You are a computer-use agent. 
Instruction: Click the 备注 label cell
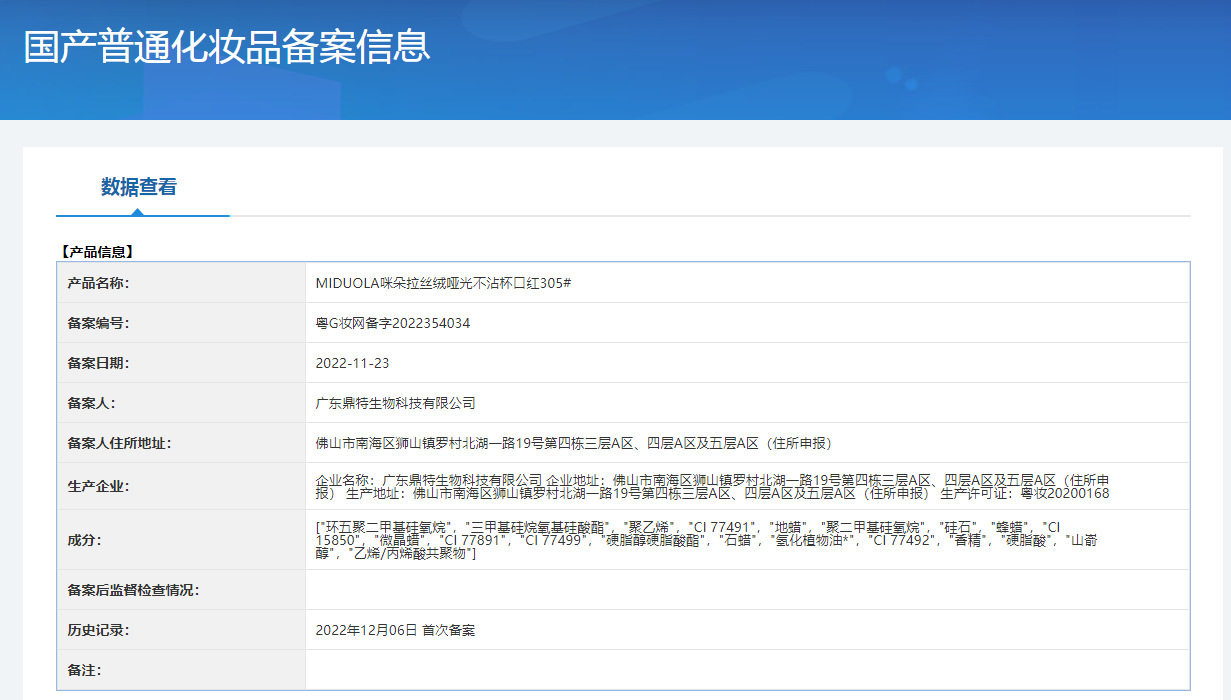click(181, 670)
